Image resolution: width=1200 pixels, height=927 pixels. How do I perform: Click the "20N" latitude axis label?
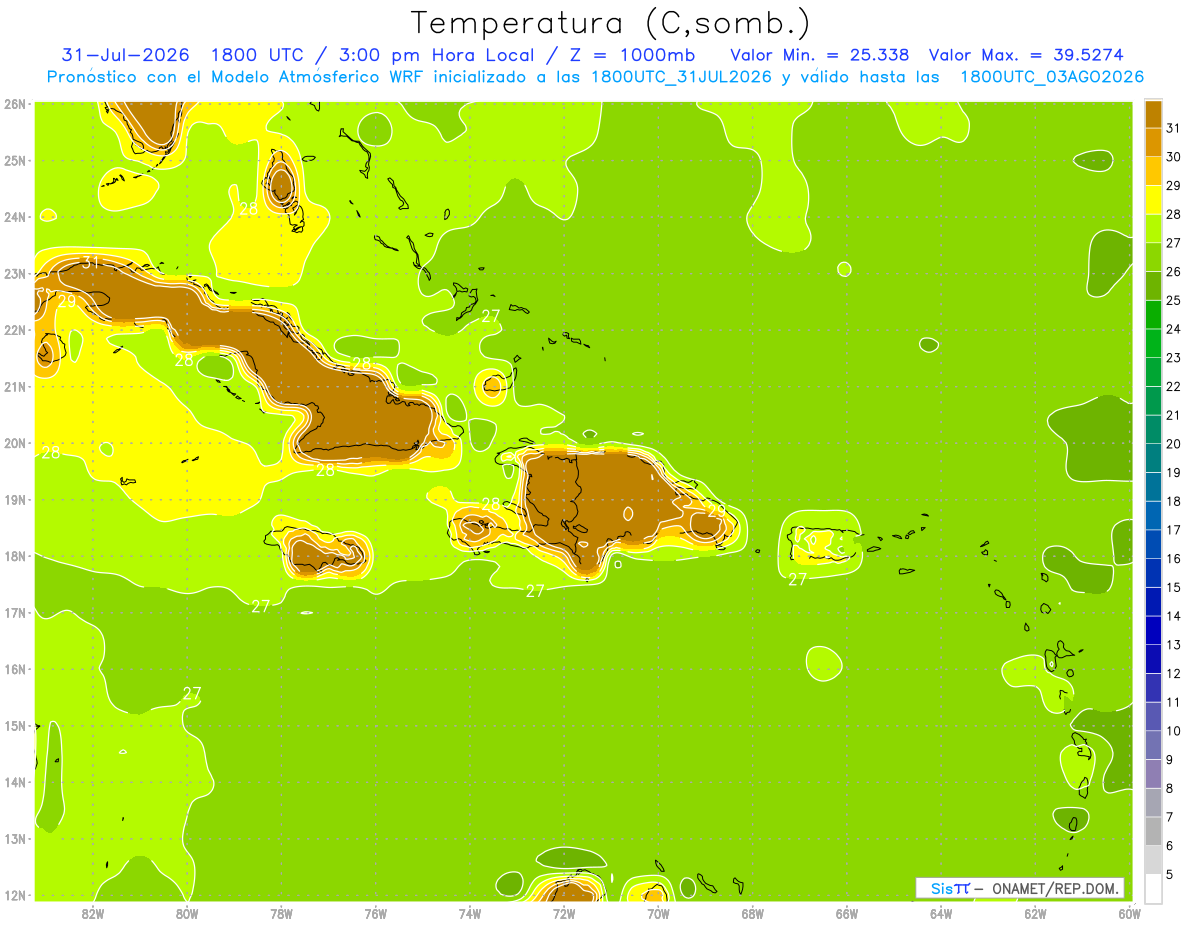coord(15,443)
